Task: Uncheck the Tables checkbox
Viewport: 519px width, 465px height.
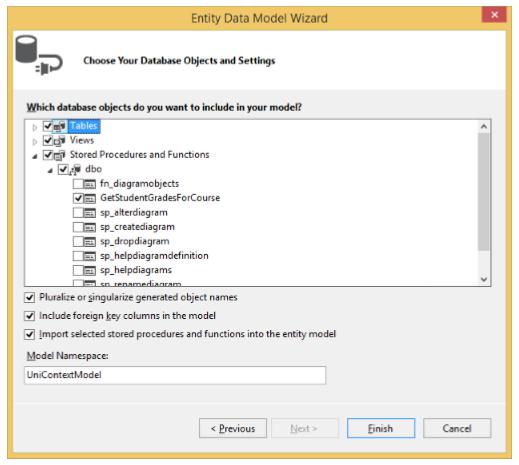Action: pos(48,126)
